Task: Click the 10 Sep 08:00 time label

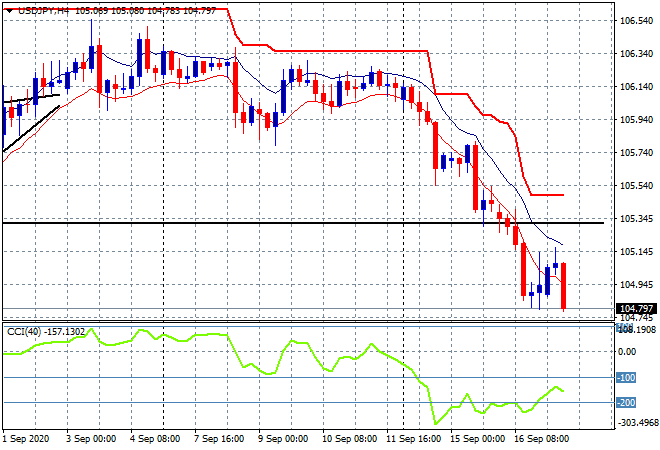Action: pos(349,439)
